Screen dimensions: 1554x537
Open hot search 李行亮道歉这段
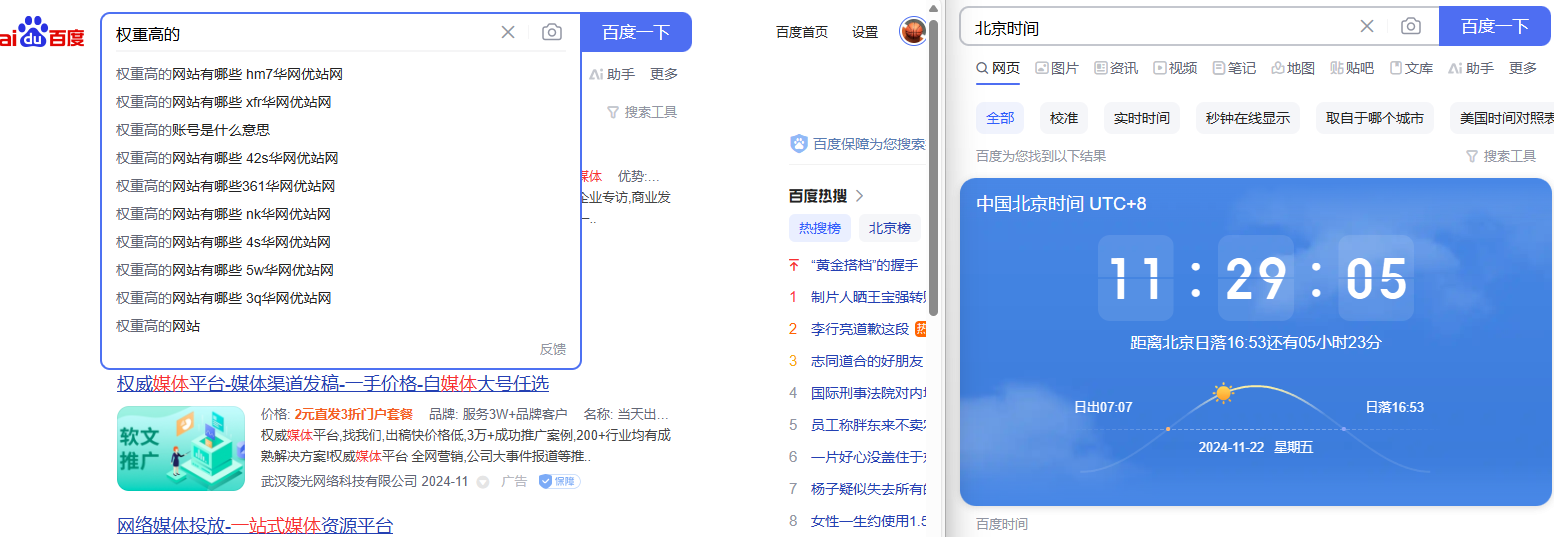tap(860, 329)
